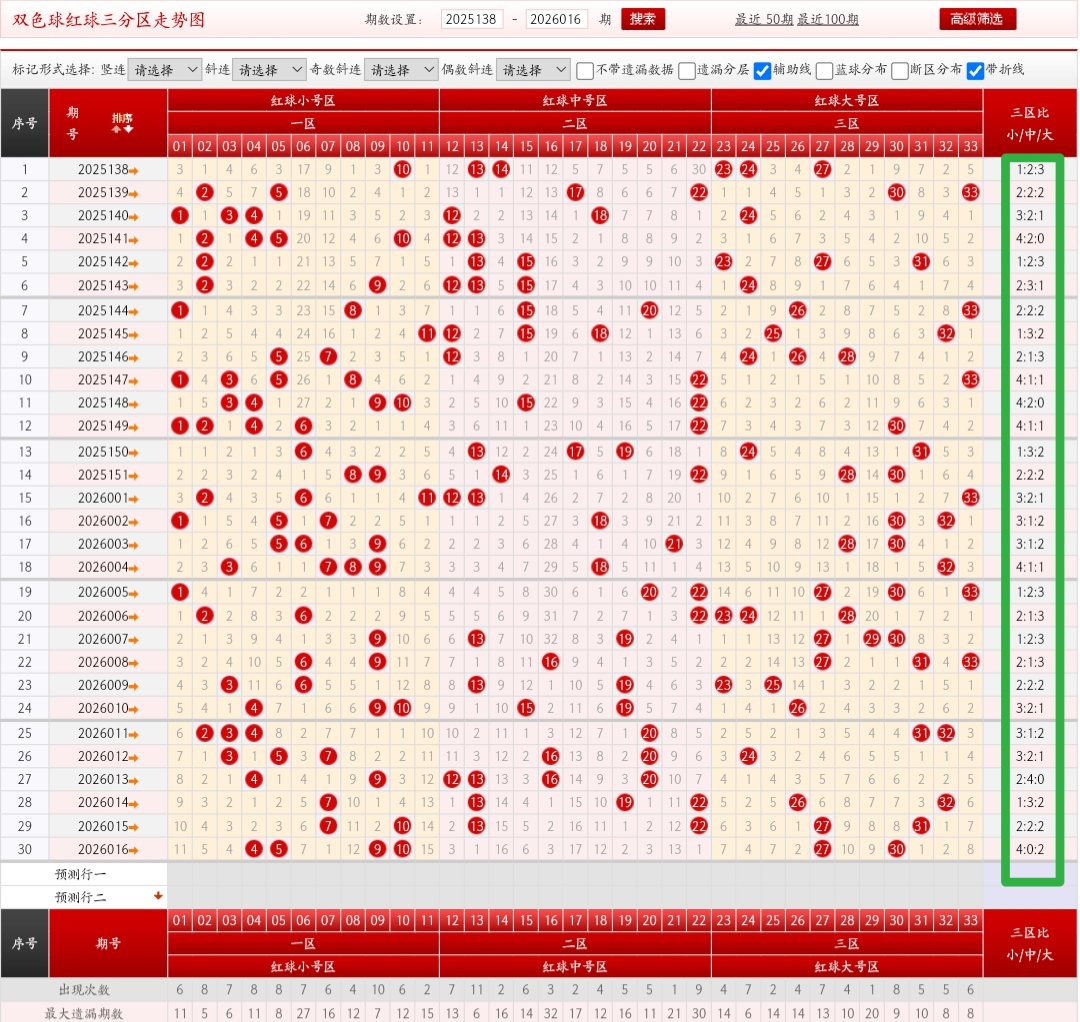Screen dimensions: 1080x1022
Task: Click the orange arrow beside period 2025144
Action: [134, 312]
